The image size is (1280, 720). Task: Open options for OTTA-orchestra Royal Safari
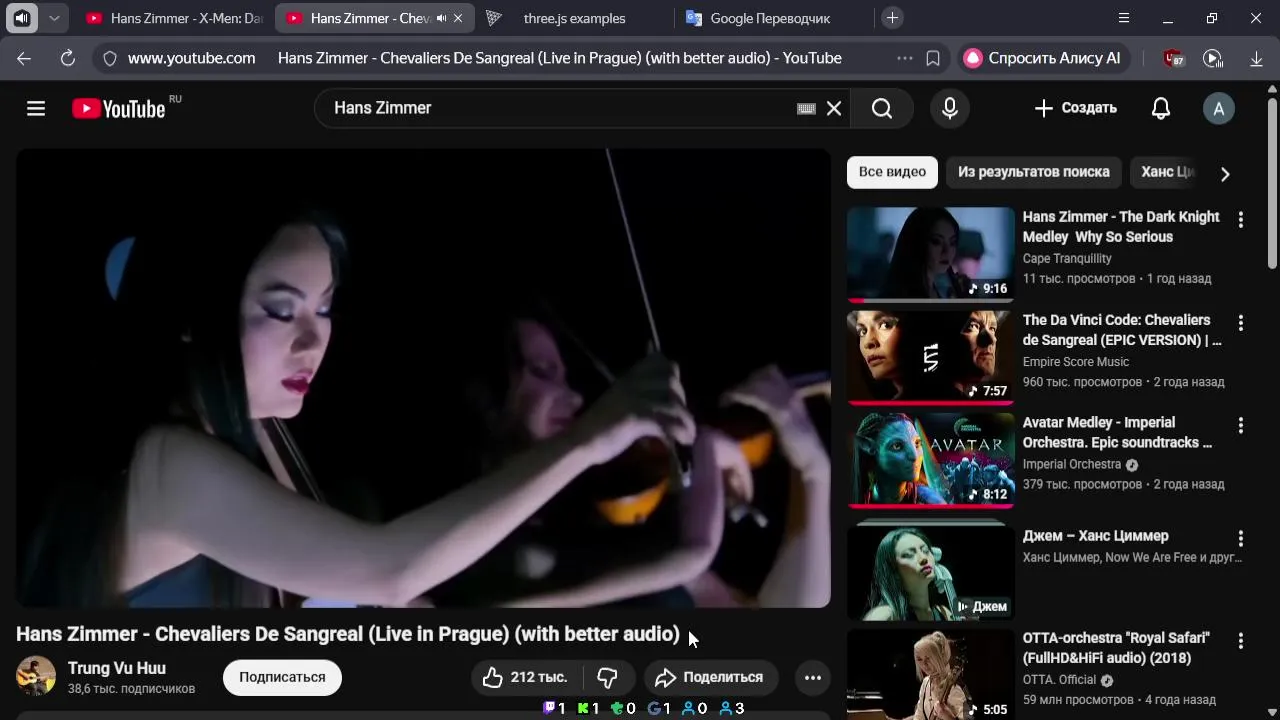point(1240,641)
